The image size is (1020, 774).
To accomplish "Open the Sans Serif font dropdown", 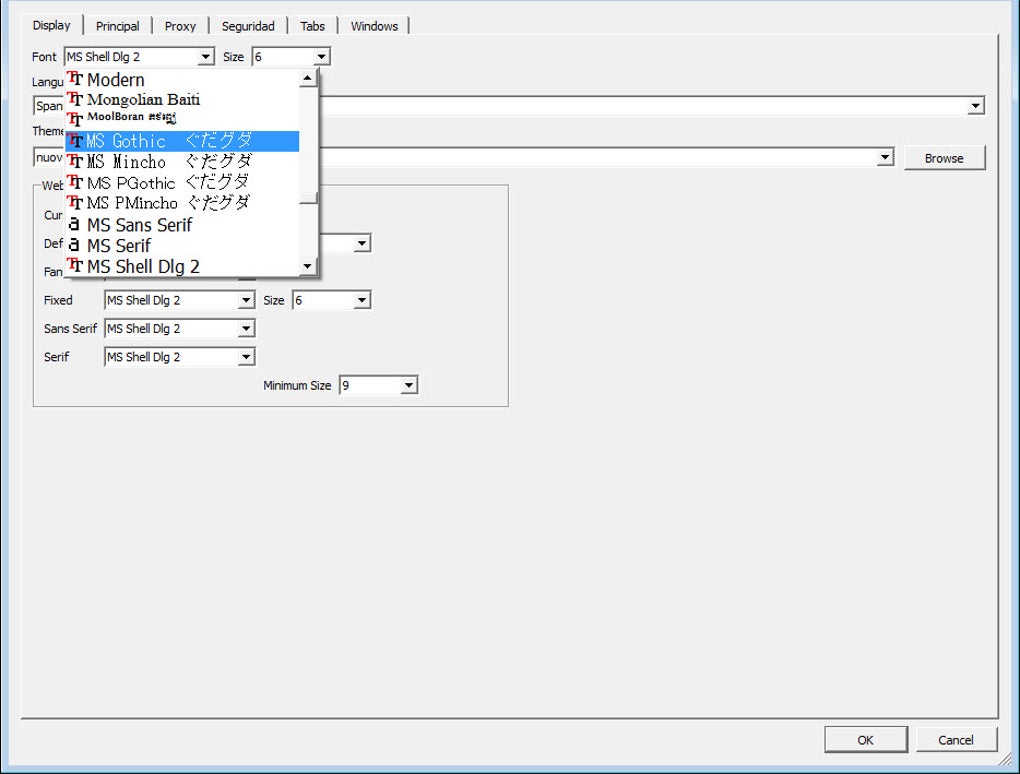I will point(246,328).
